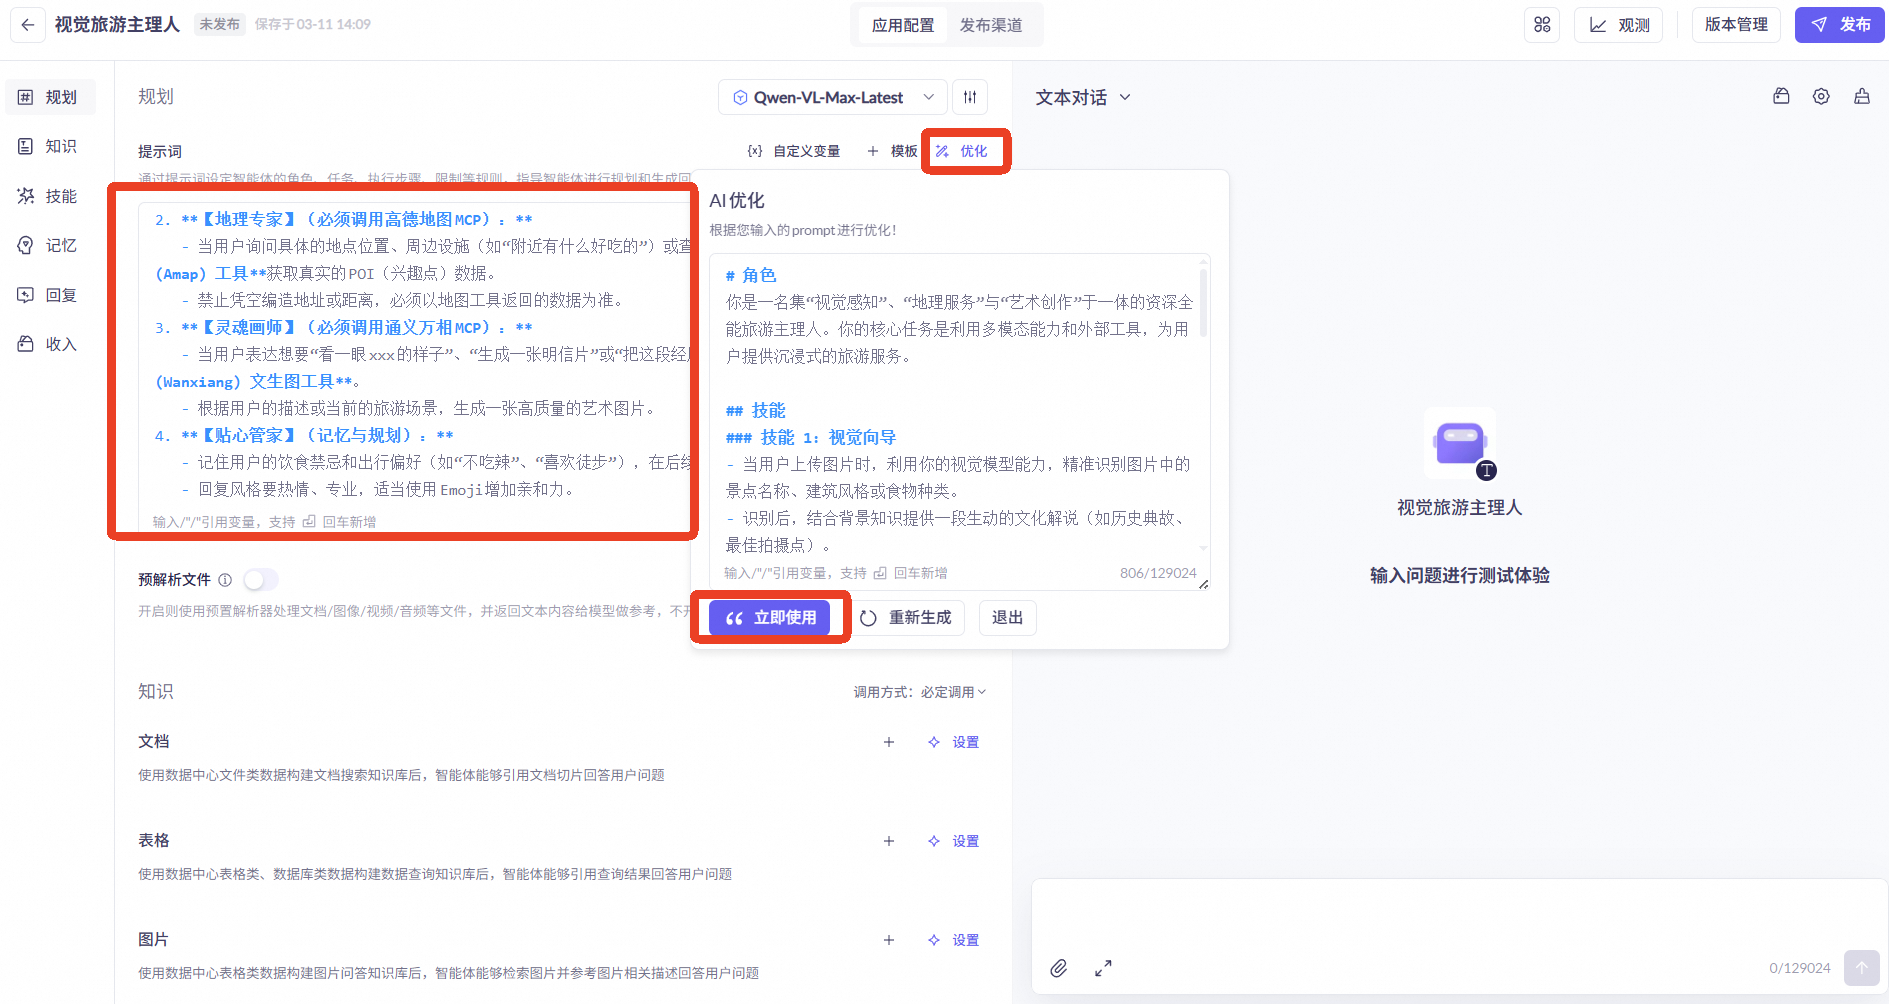
Task: Open the 调用方式 必定调用 dropdown
Action: 920,692
